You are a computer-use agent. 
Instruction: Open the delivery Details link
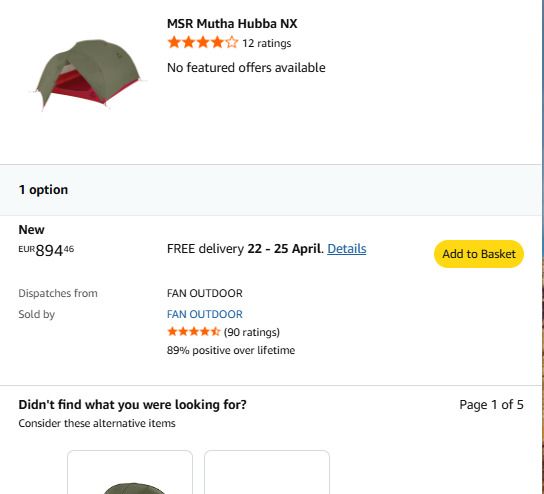(x=347, y=249)
